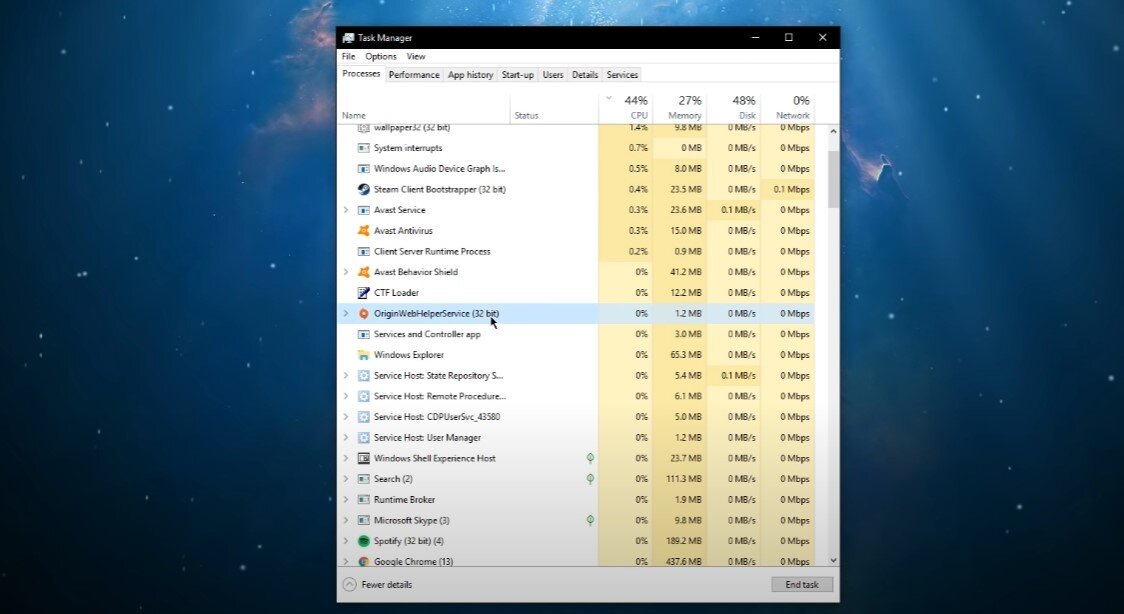Click the Service Host: User Manager gear icon
Image resolution: width=1124 pixels, height=614 pixels.
[x=363, y=438]
